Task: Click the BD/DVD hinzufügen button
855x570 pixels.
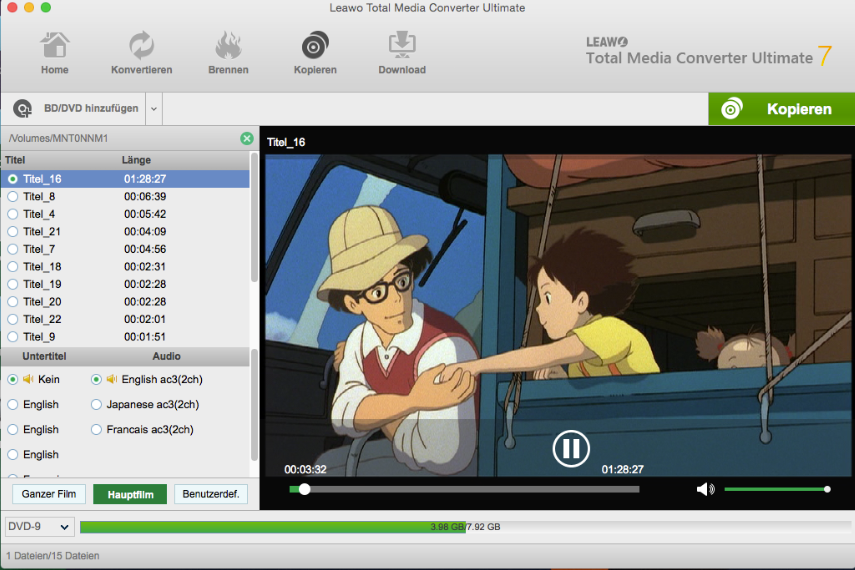Action: pos(76,109)
